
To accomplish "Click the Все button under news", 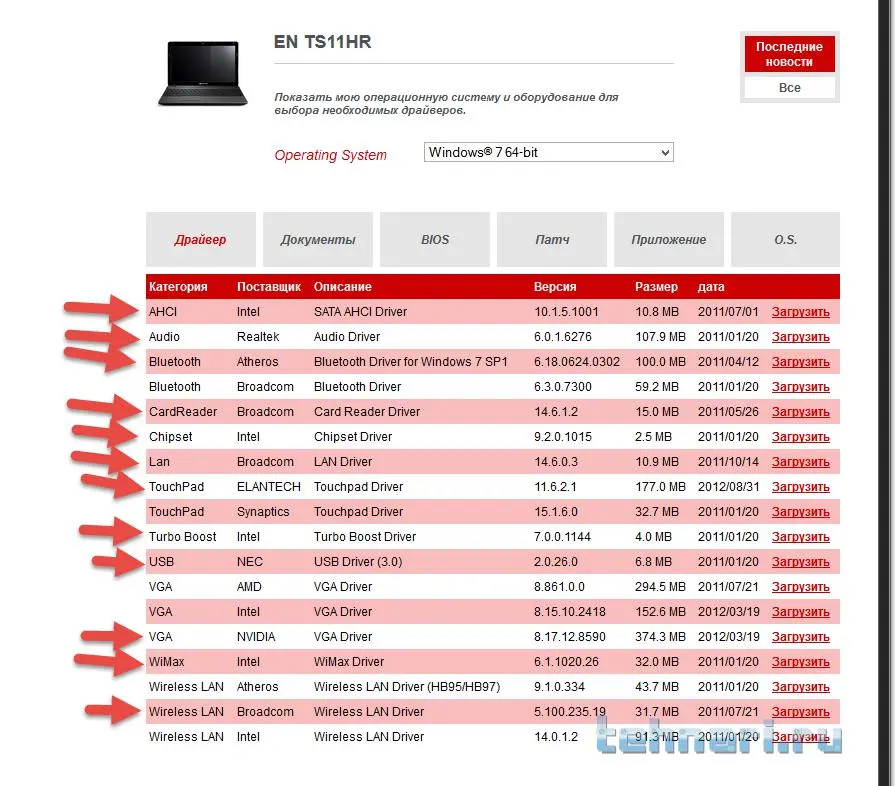I will tap(789, 88).
